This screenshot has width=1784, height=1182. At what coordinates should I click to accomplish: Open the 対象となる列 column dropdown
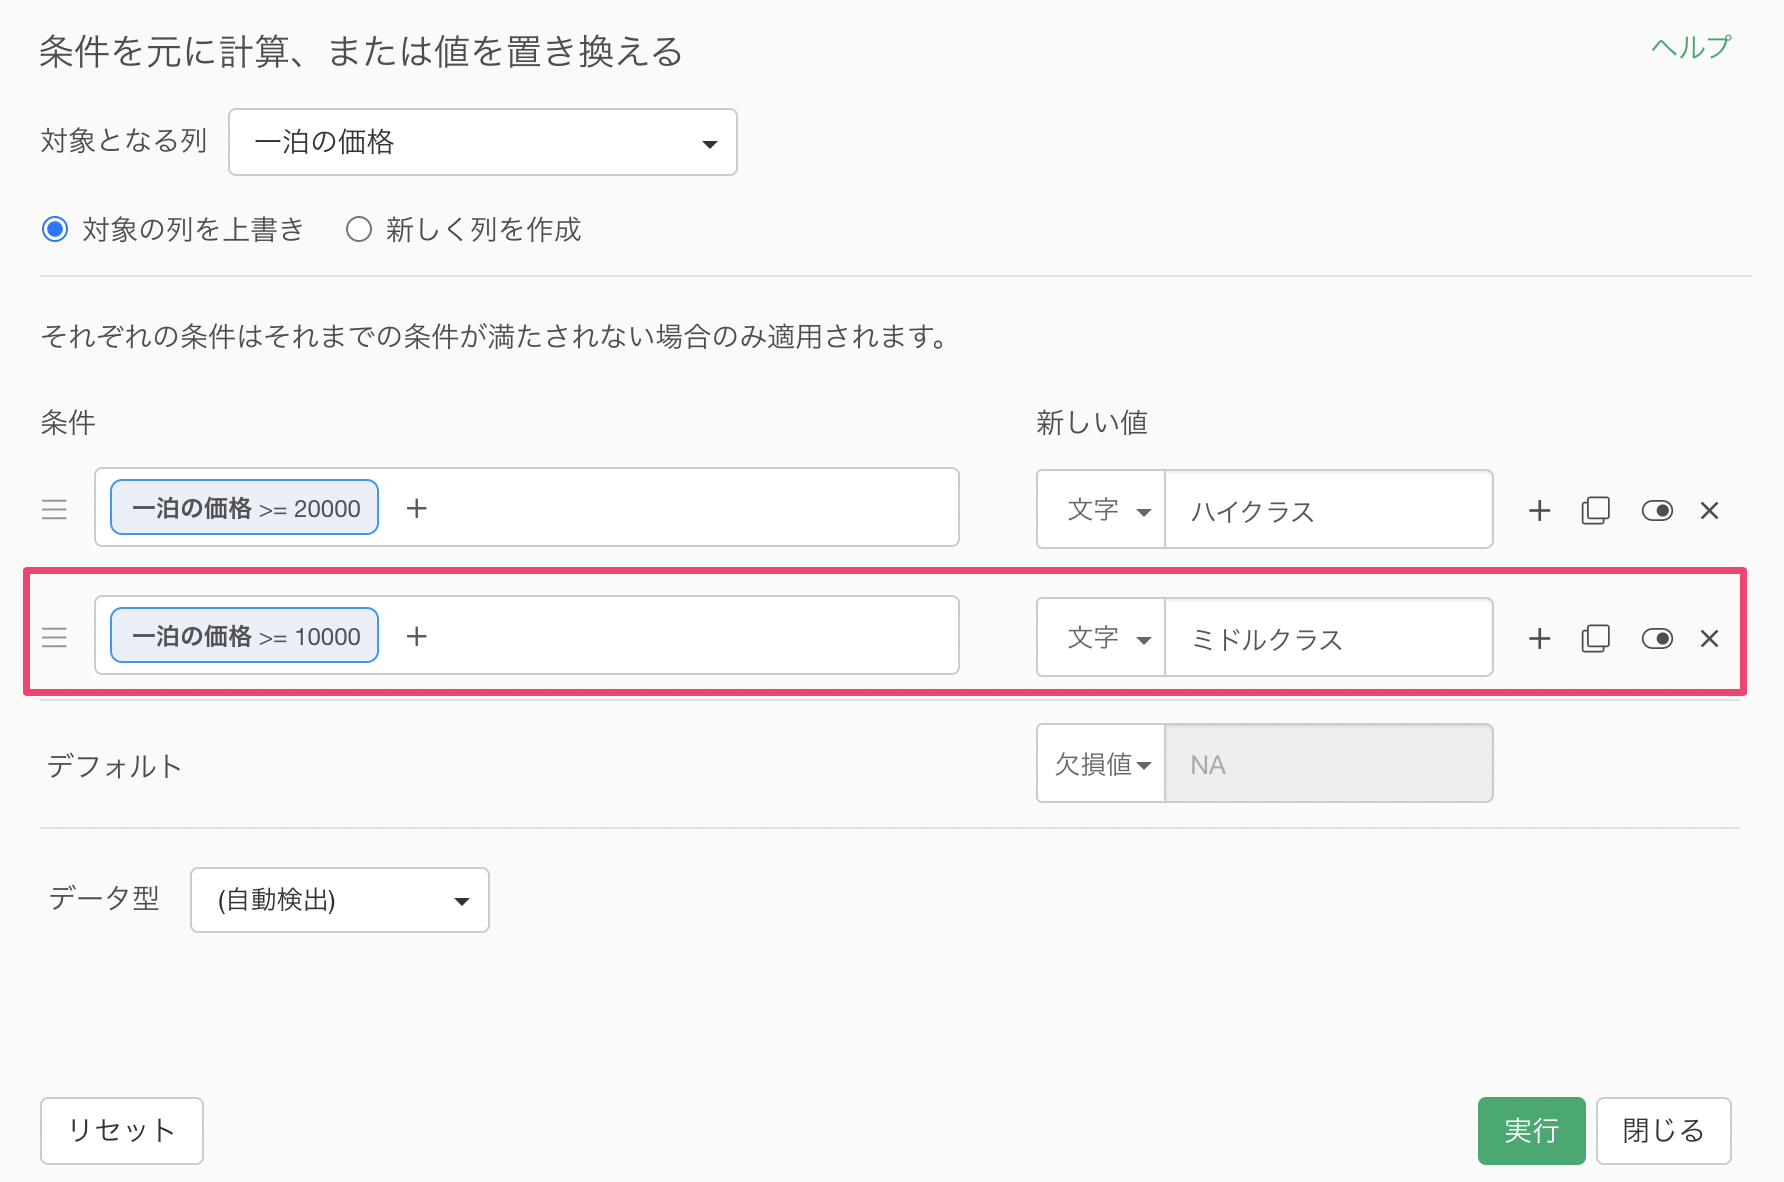482,142
